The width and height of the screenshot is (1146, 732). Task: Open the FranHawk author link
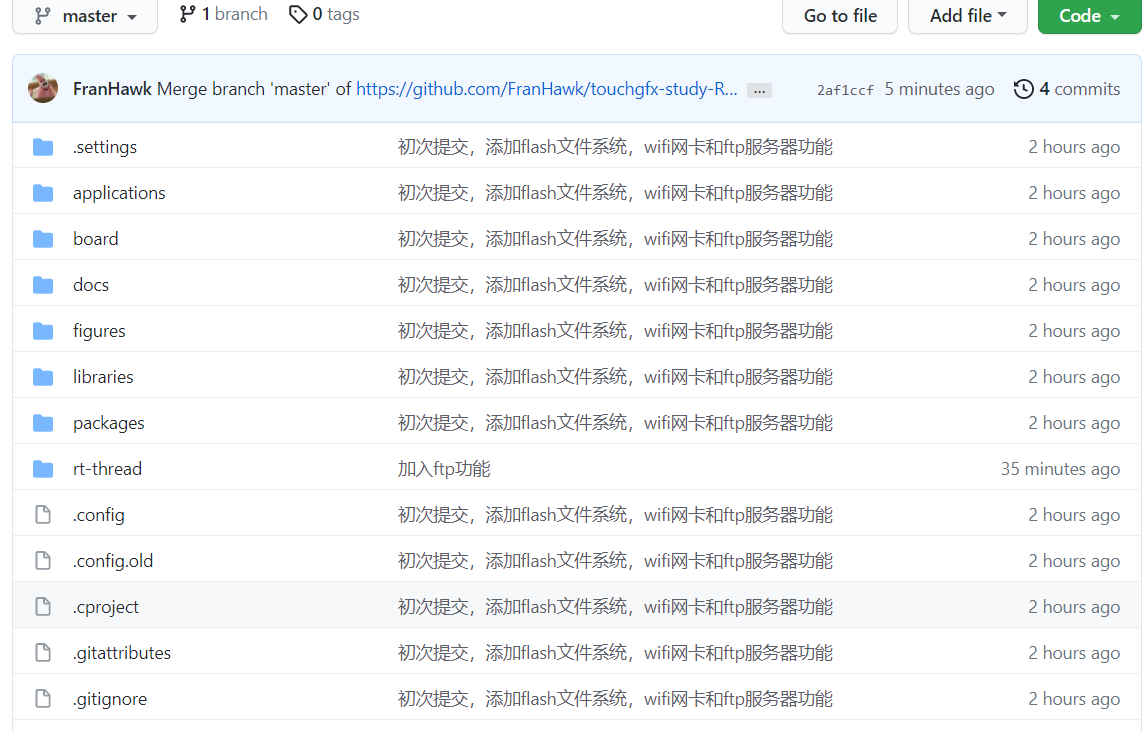point(113,89)
